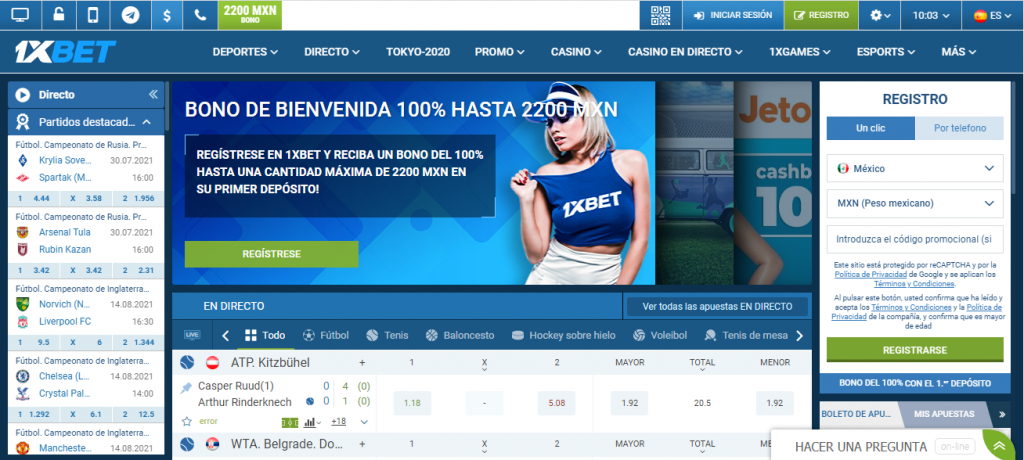The height and width of the screenshot is (460, 1024).
Task: Click the REGÍSTRESE banner button
Action: [271, 254]
